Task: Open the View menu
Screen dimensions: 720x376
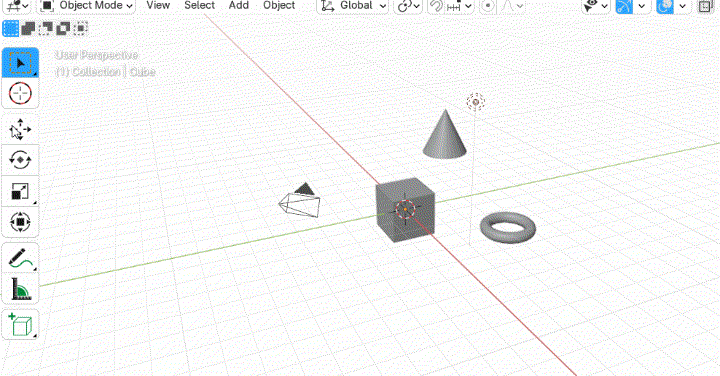Action: 158,6
